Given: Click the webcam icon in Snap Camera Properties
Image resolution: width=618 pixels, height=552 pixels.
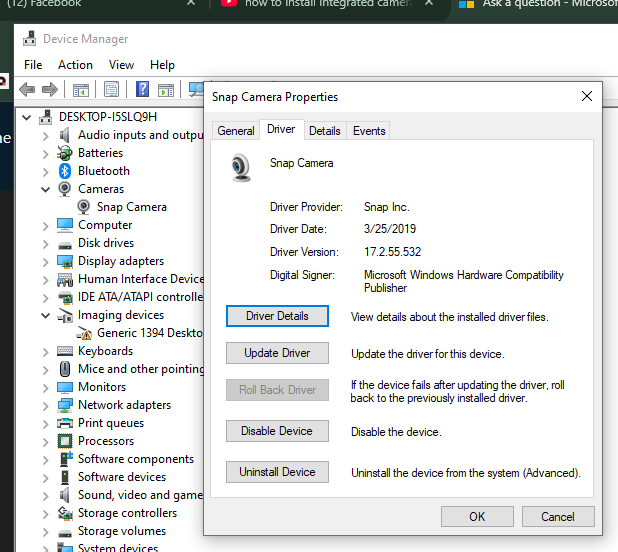Looking at the screenshot, I should tap(240, 168).
